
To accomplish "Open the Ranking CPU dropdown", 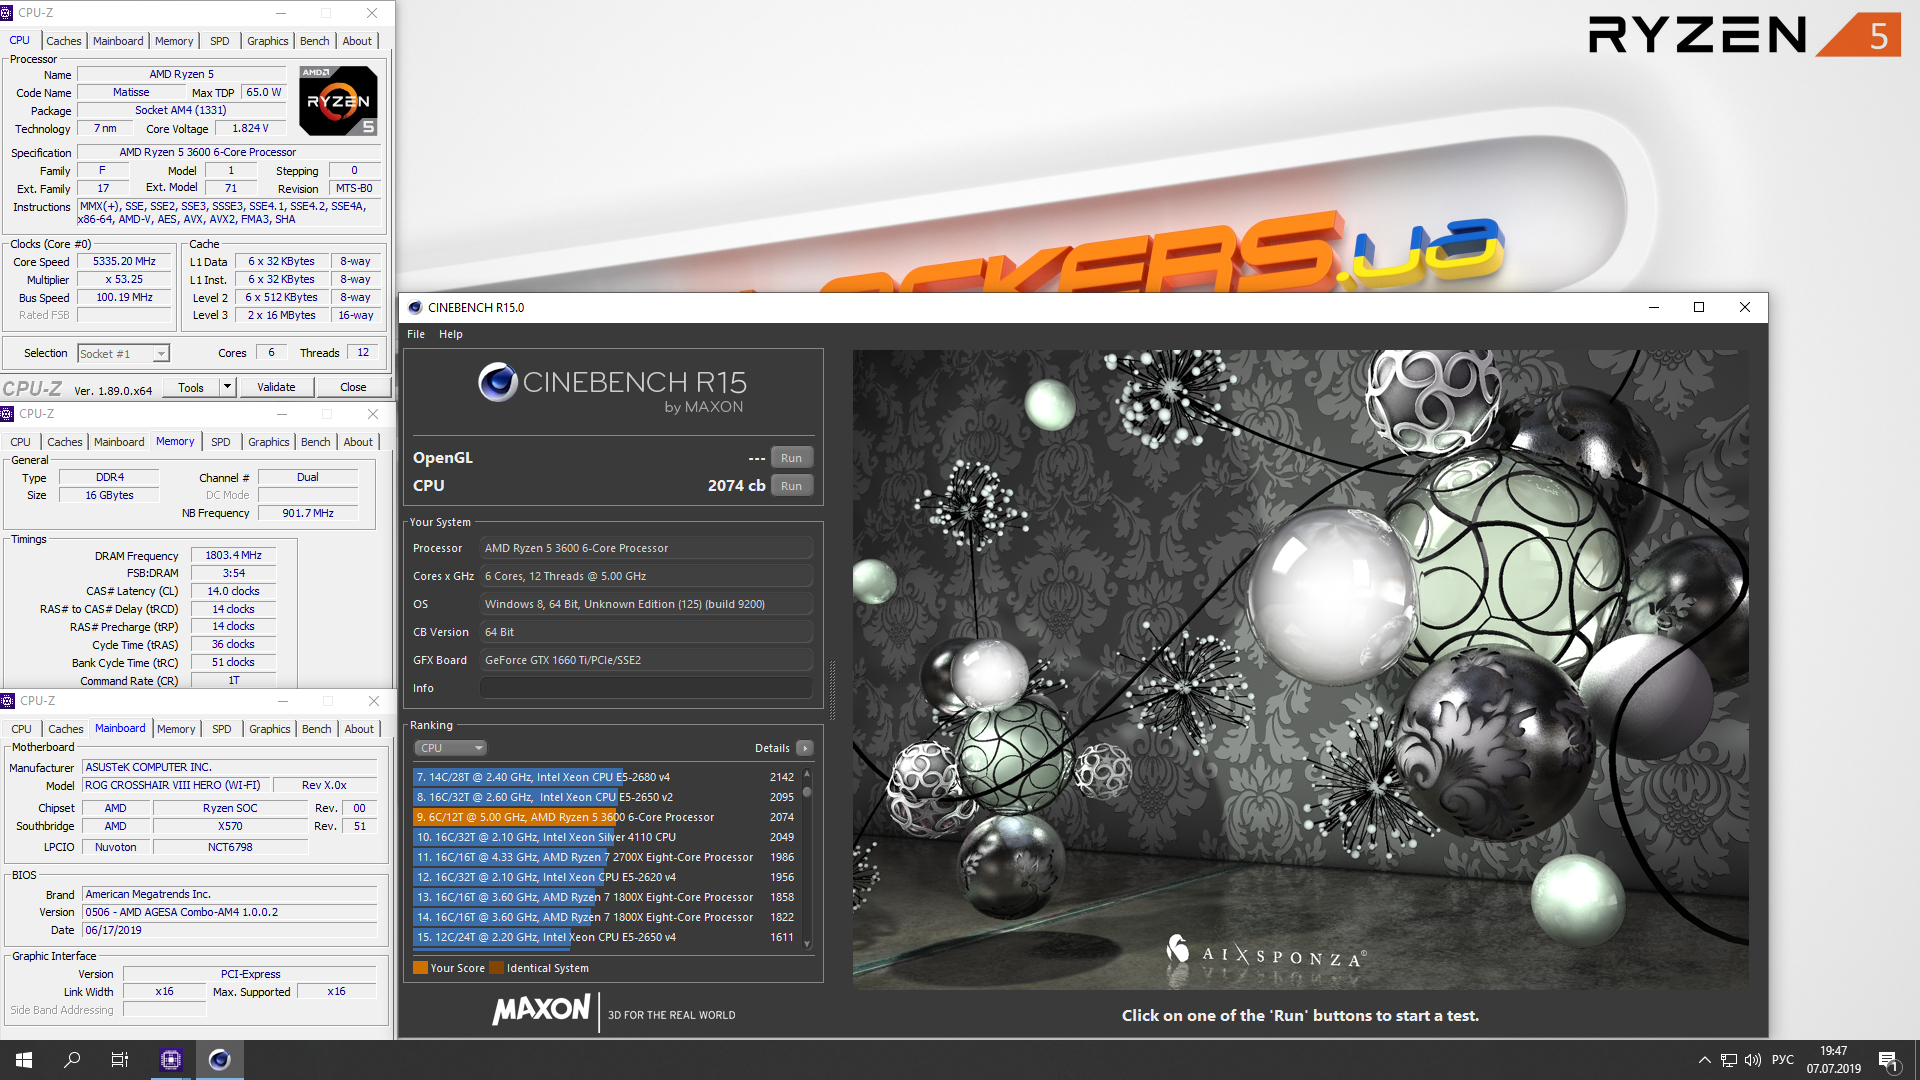I will tap(451, 748).
